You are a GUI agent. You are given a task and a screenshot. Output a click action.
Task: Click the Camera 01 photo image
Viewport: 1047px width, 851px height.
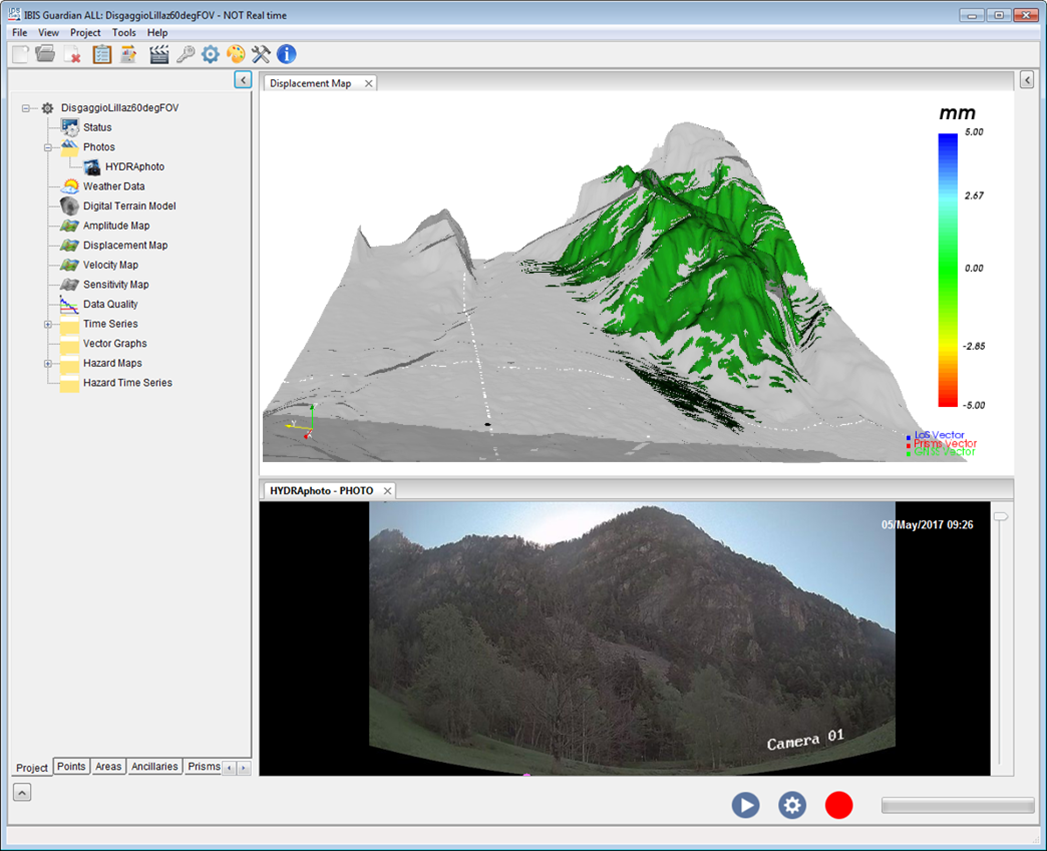tap(632, 638)
